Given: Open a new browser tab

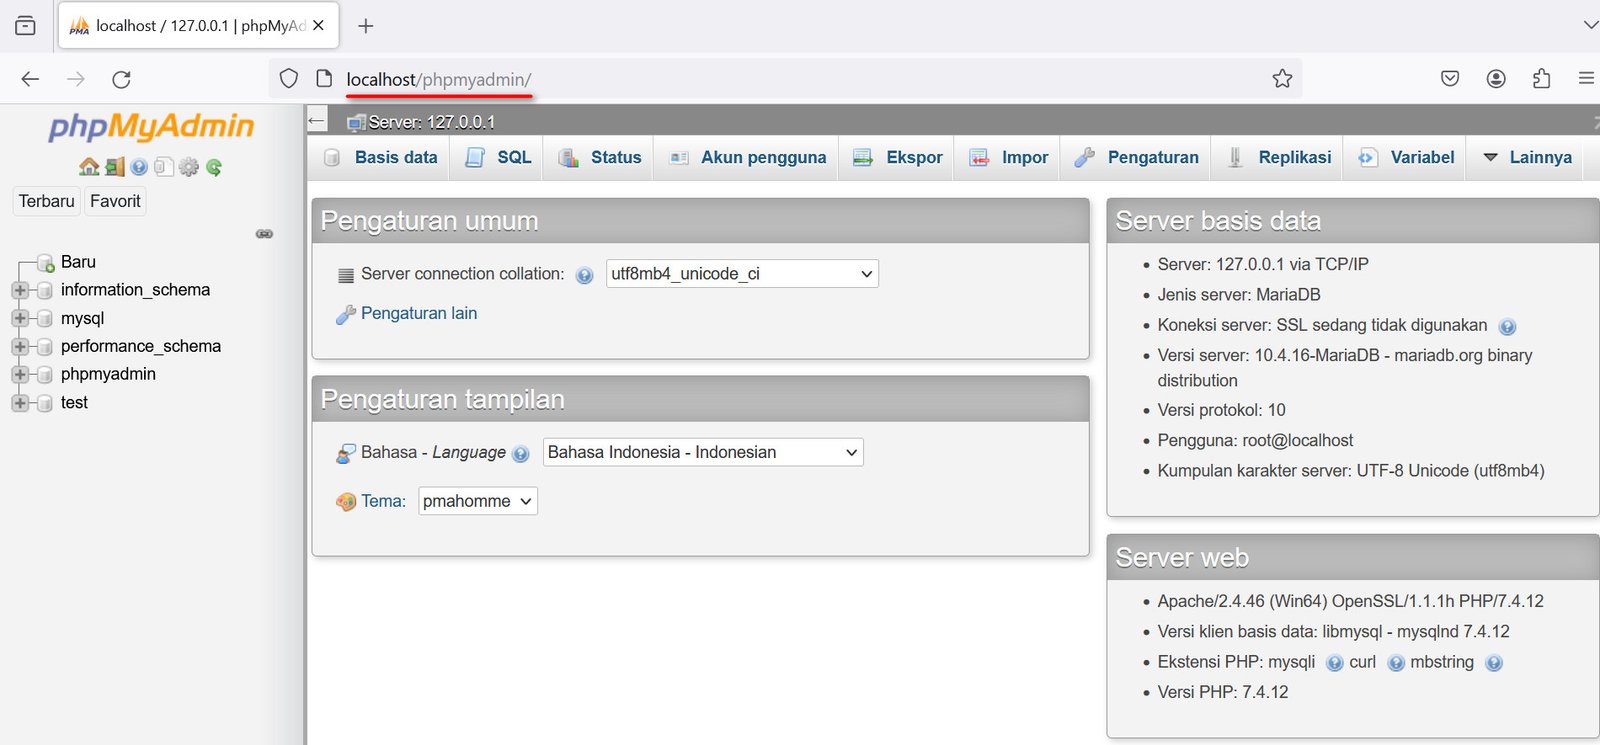Looking at the screenshot, I should point(366,26).
